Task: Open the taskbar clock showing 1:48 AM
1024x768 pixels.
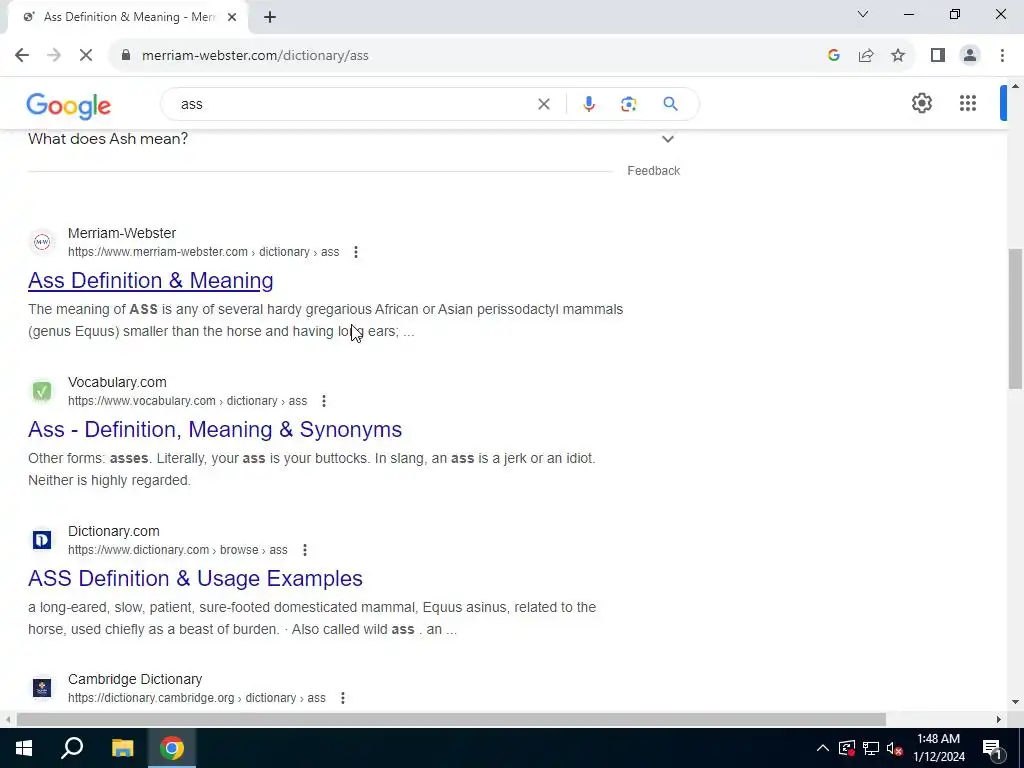Action: (x=938, y=748)
